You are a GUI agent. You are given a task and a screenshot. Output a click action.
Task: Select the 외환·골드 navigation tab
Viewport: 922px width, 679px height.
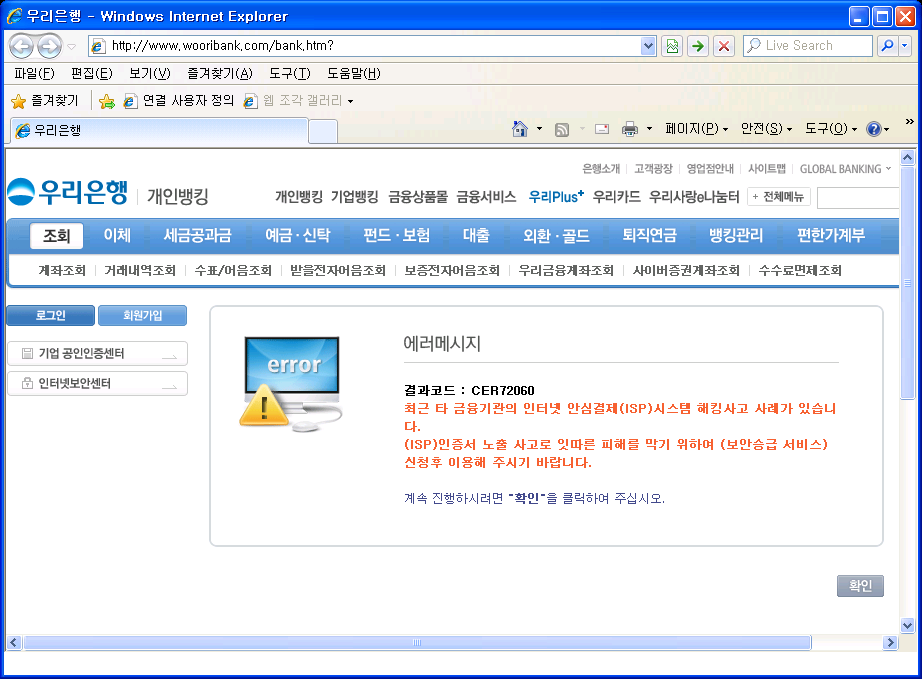pyautogui.click(x=556, y=236)
